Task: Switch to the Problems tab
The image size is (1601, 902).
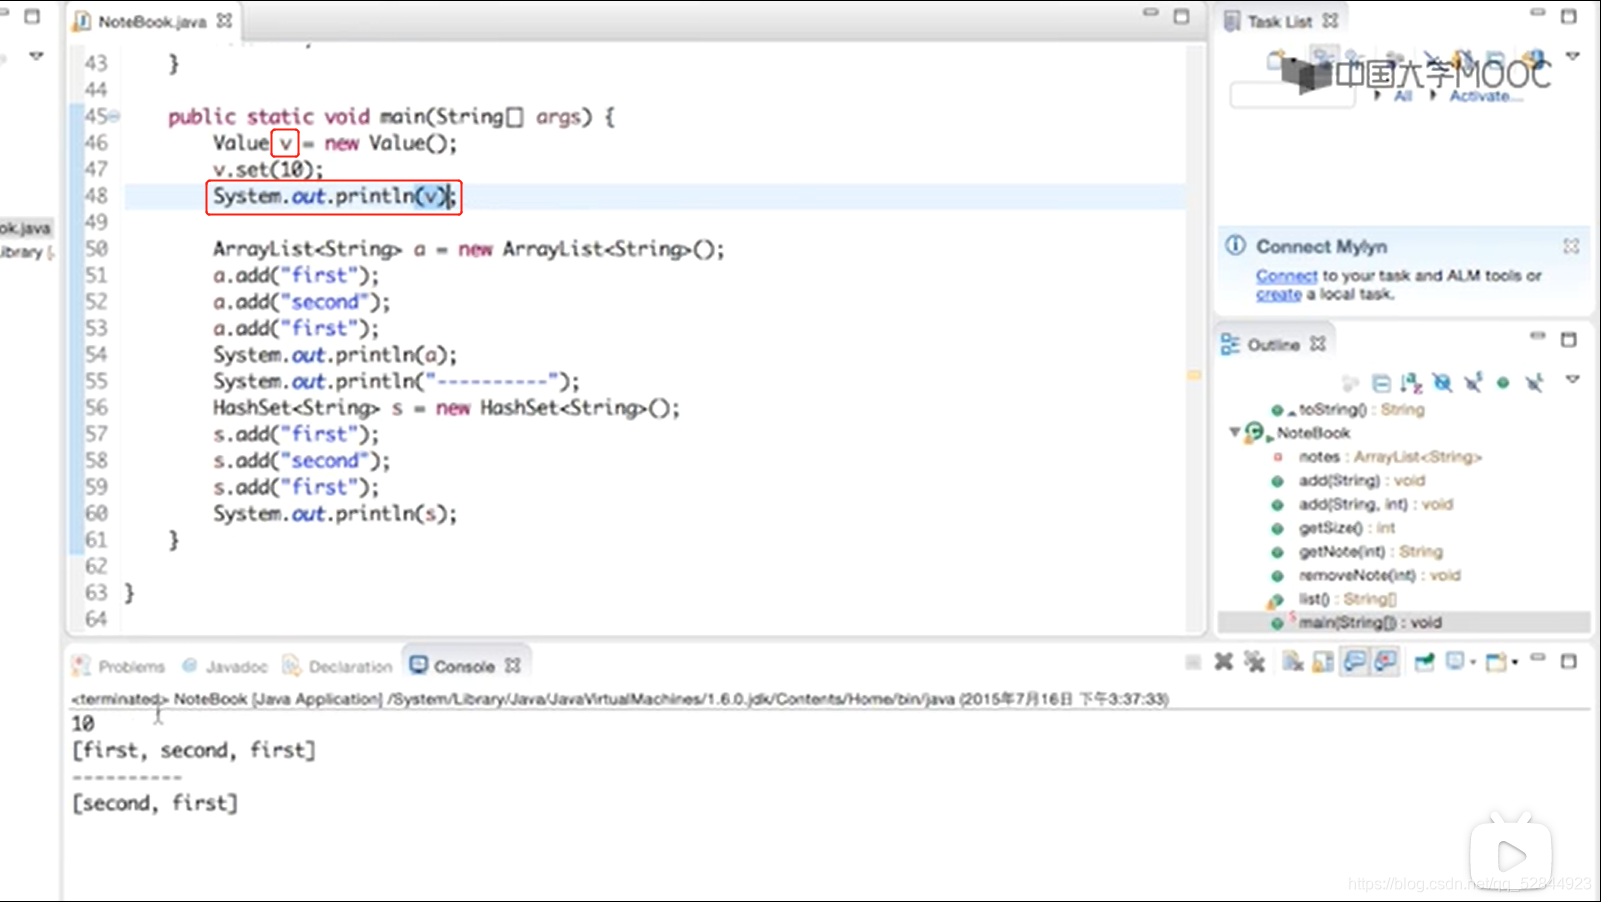Action: pos(119,666)
